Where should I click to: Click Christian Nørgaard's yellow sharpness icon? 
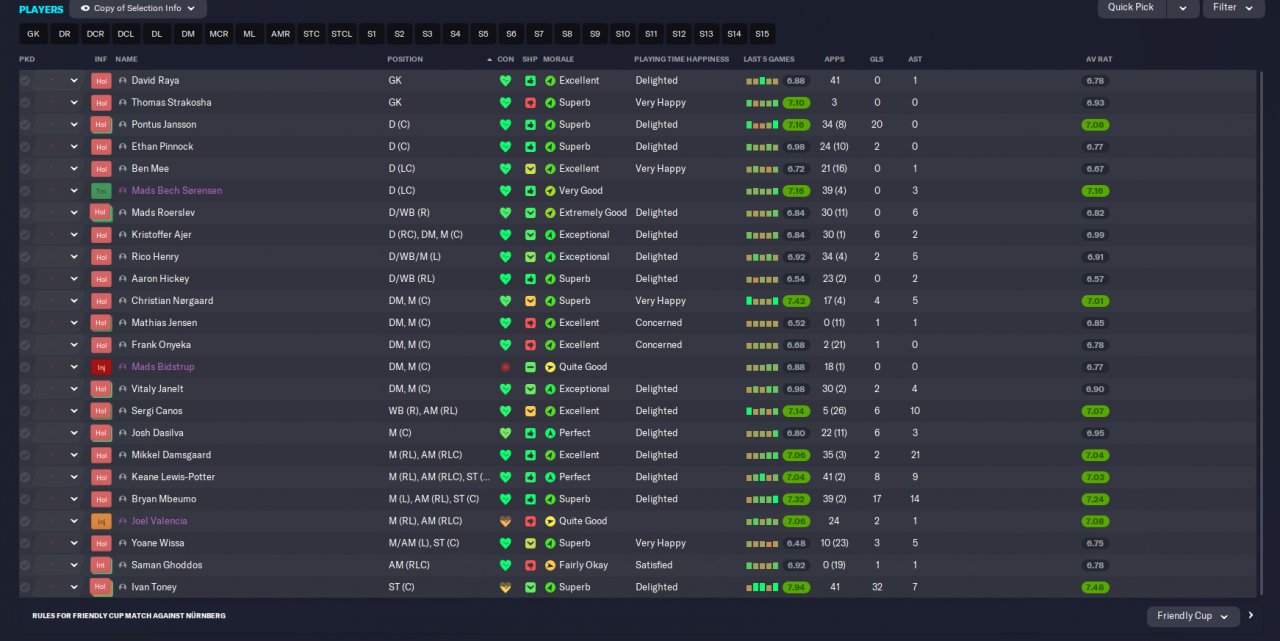coord(530,300)
